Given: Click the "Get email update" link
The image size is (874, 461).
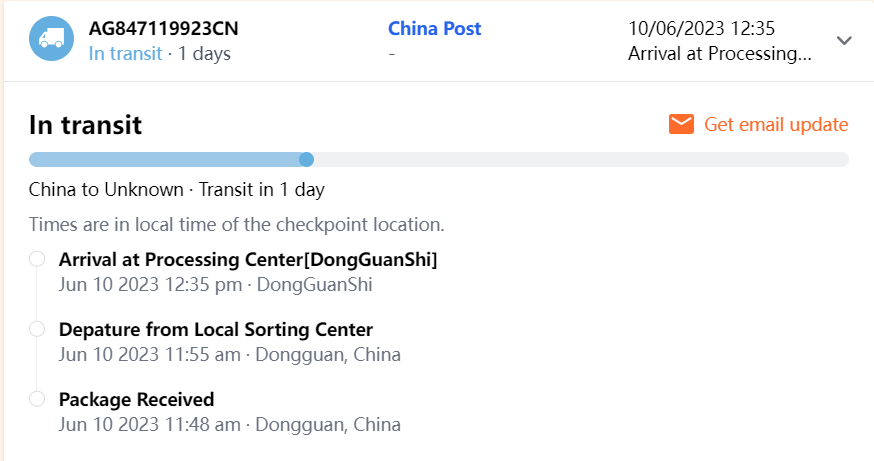Looking at the screenshot, I should tap(776, 124).
